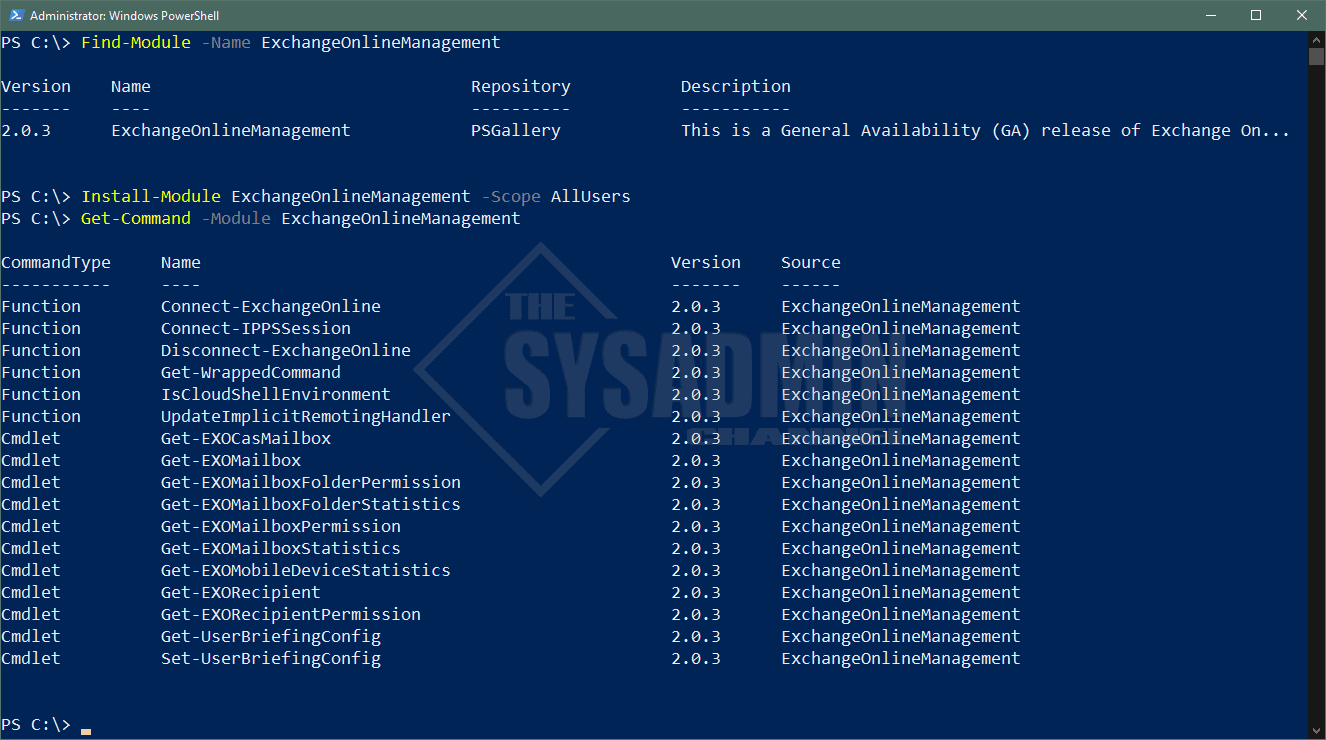Click the Description column header
Viewport: 1326px width, 740px height.
pyautogui.click(x=736, y=86)
